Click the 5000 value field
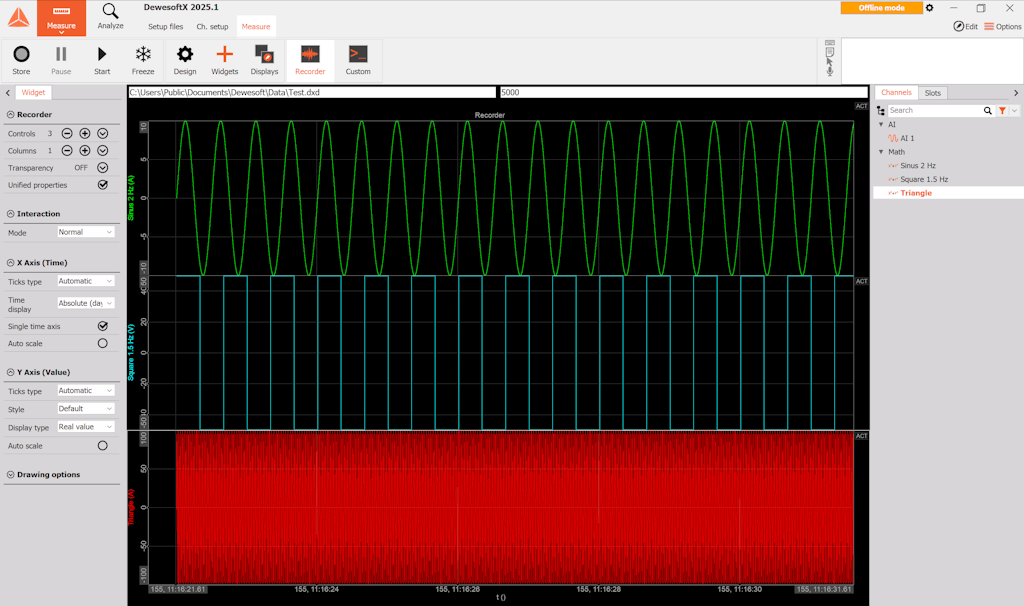 683,93
